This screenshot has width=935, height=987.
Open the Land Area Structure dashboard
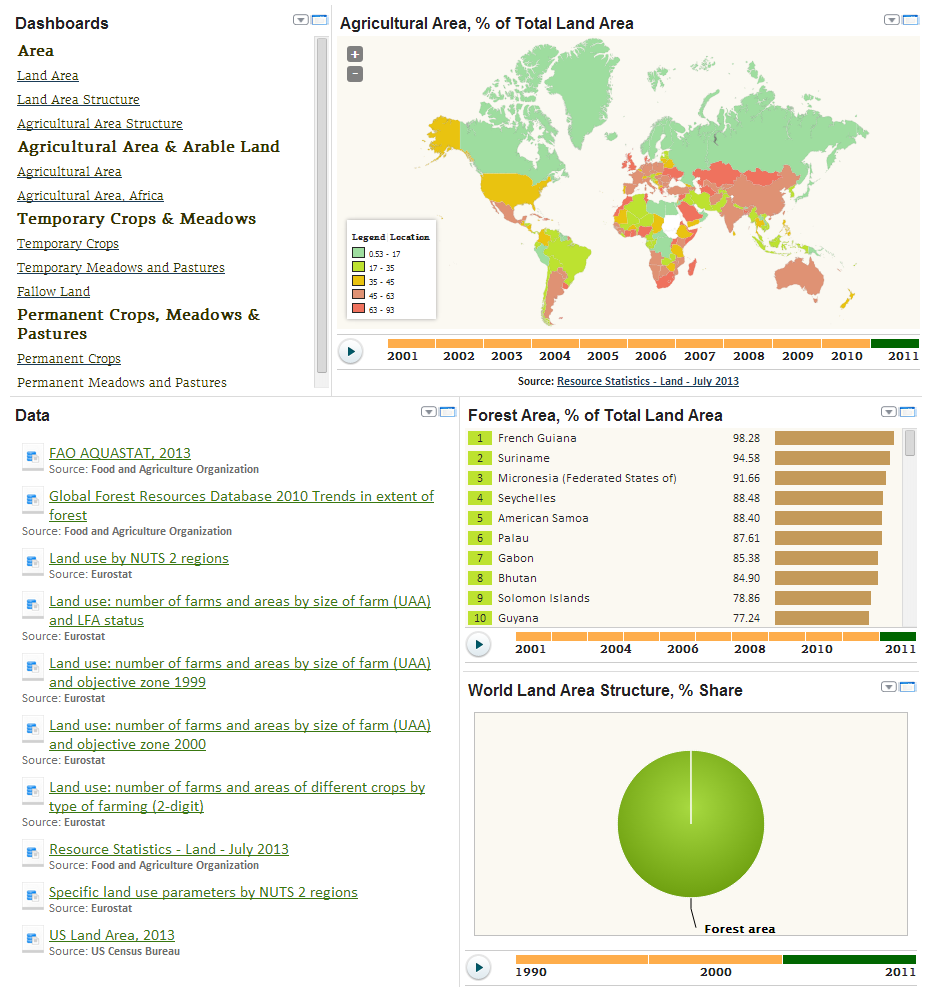point(78,100)
